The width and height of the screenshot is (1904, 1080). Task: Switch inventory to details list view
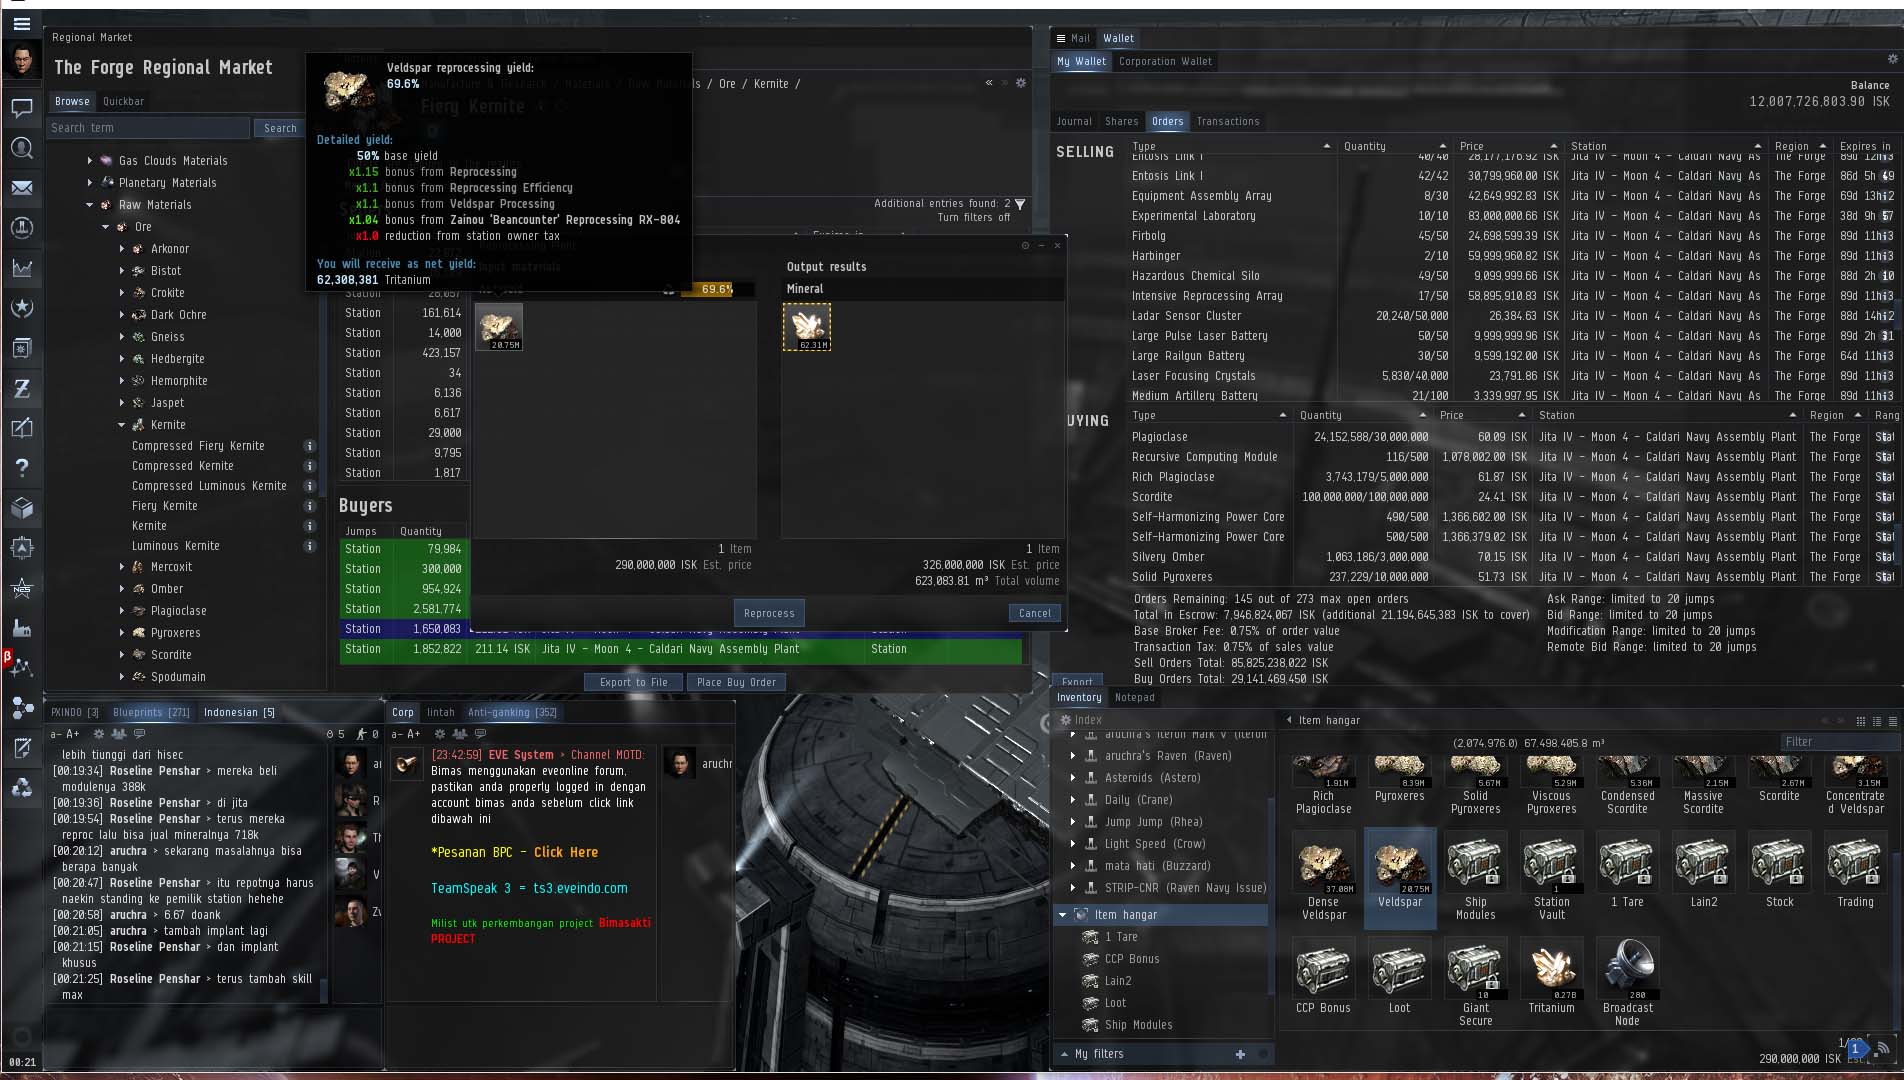pos(1876,721)
